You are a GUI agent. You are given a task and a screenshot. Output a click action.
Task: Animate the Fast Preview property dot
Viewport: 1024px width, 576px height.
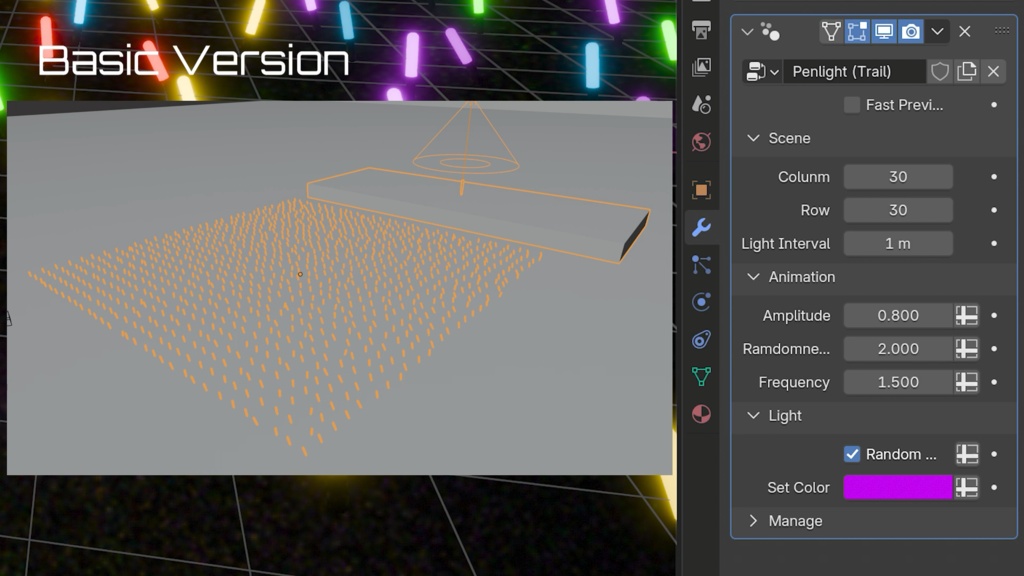pos(994,104)
